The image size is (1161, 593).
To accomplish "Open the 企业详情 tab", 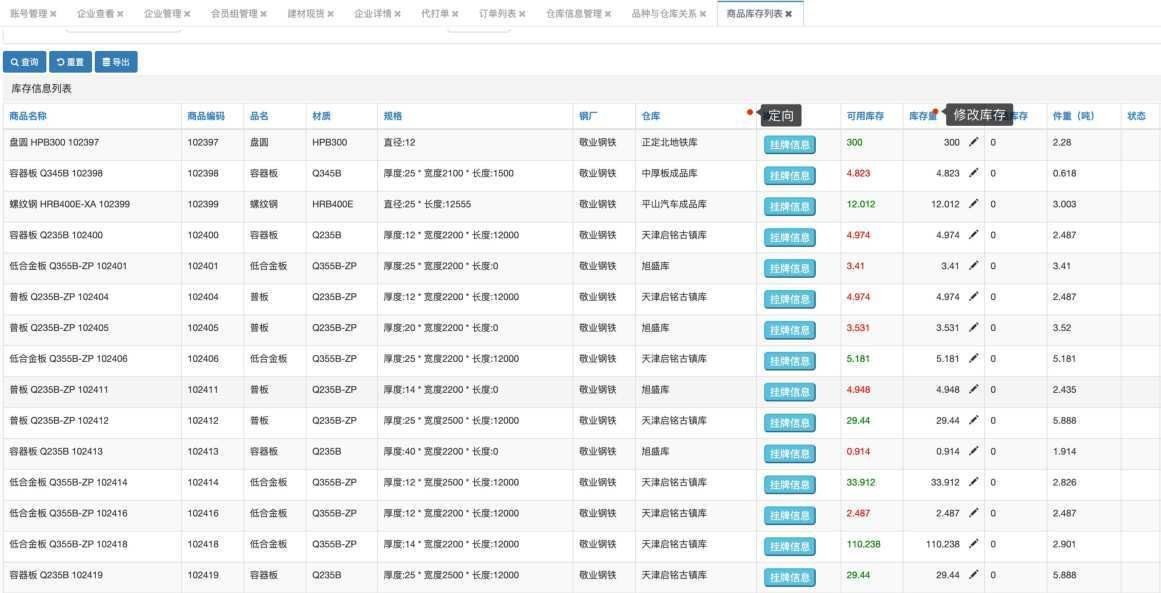I will click(x=372, y=14).
